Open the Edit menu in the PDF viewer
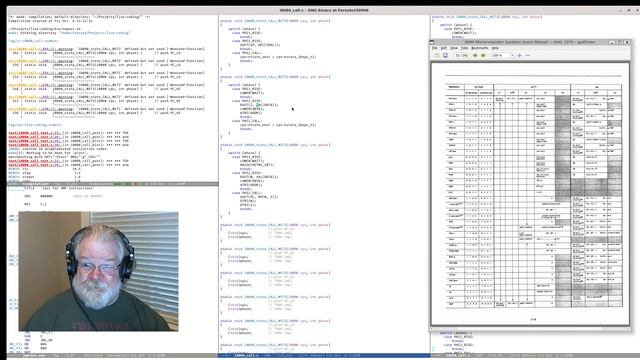The width and height of the screenshot is (640, 360). 444,48
